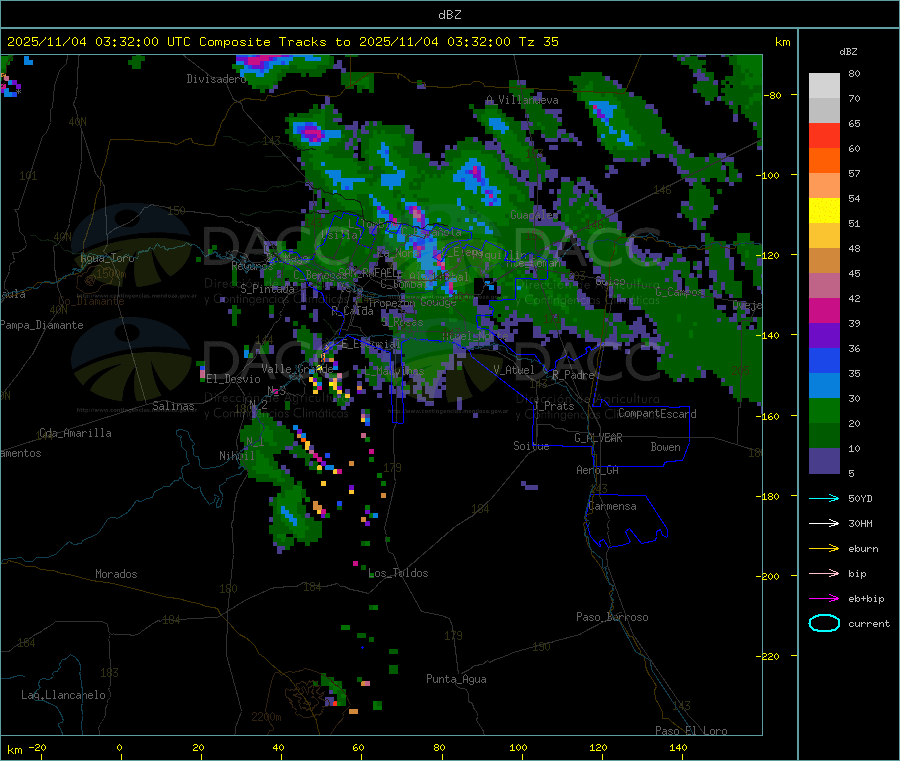The image size is (900, 761).
Task: Click the purple 5 dBZ color swatch
Action: (x=824, y=461)
